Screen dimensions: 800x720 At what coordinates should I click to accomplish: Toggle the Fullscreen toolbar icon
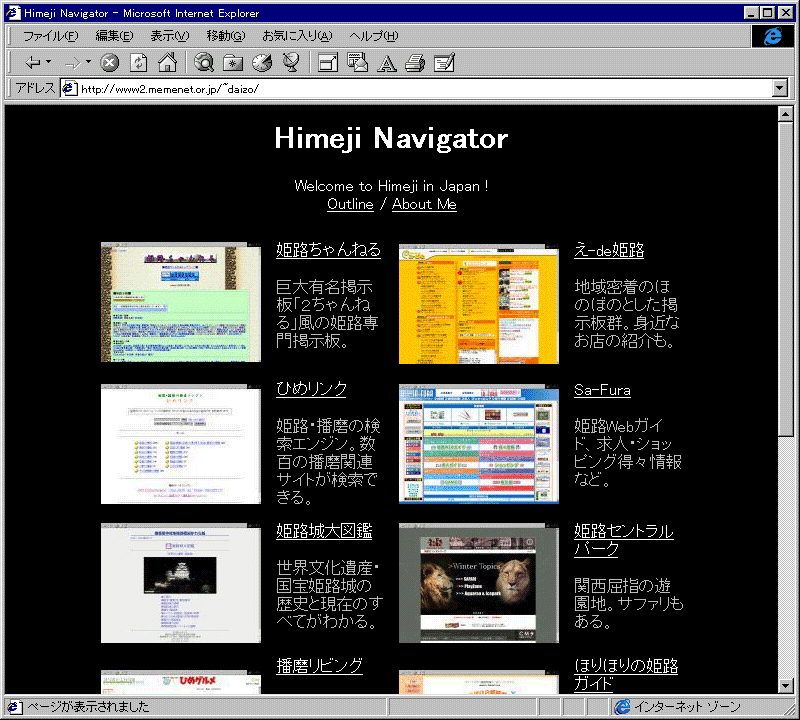(328, 63)
